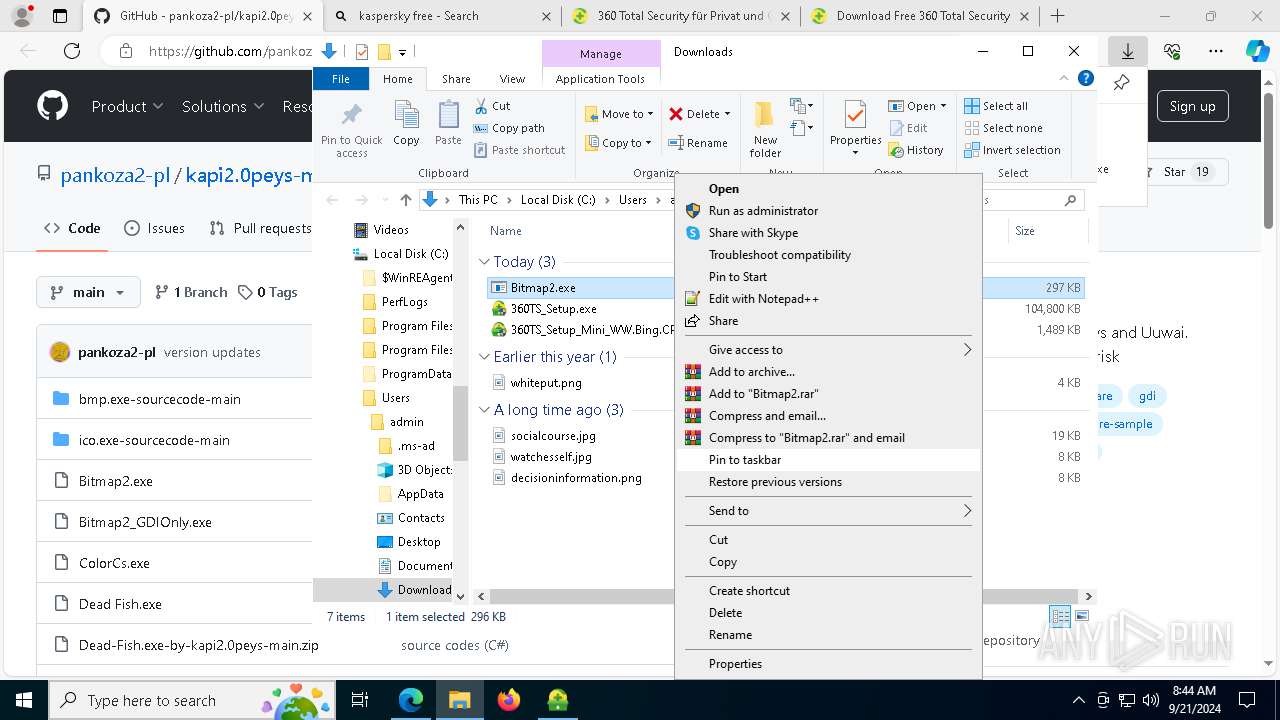Open the Desktop tree item
Screen dimensions: 1280x720
click(x=418, y=542)
